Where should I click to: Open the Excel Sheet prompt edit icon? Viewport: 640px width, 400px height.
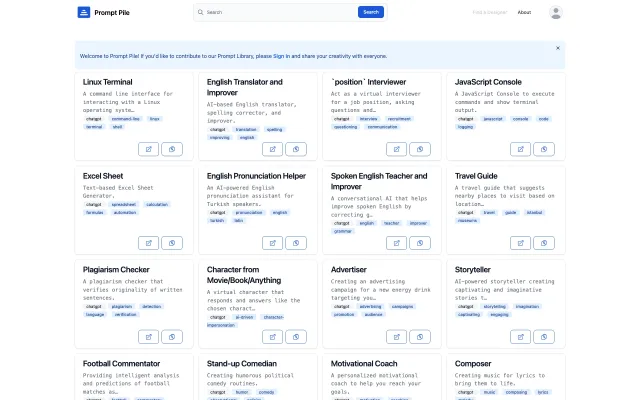pyautogui.click(x=148, y=243)
